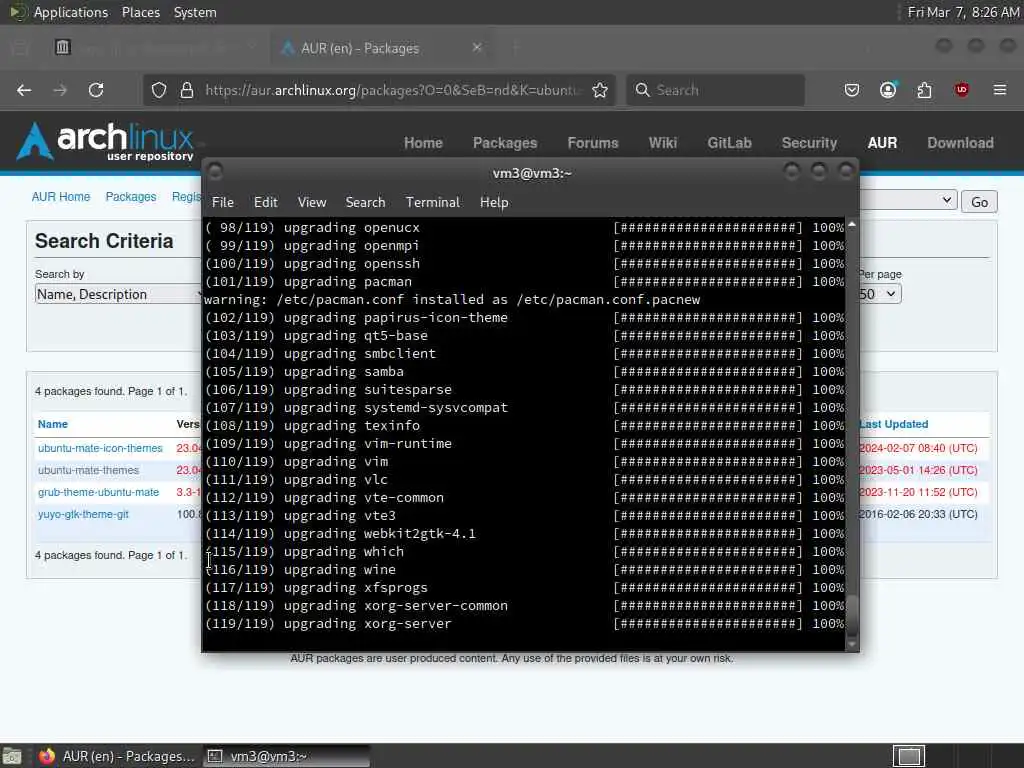The image size is (1024, 768).
Task: Open yuyo-gtk-theme-git package link
Action: coord(83,515)
